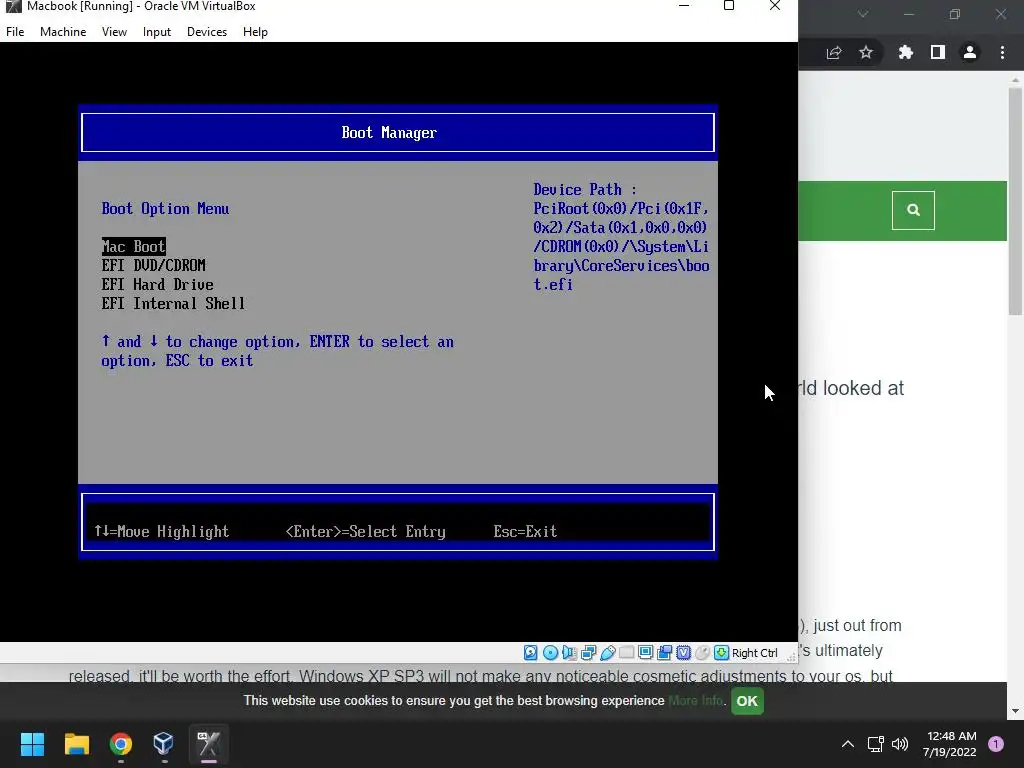Click the USB devices status icon
Viewport: 1024px width, 768px height.
tap(607, 652)
